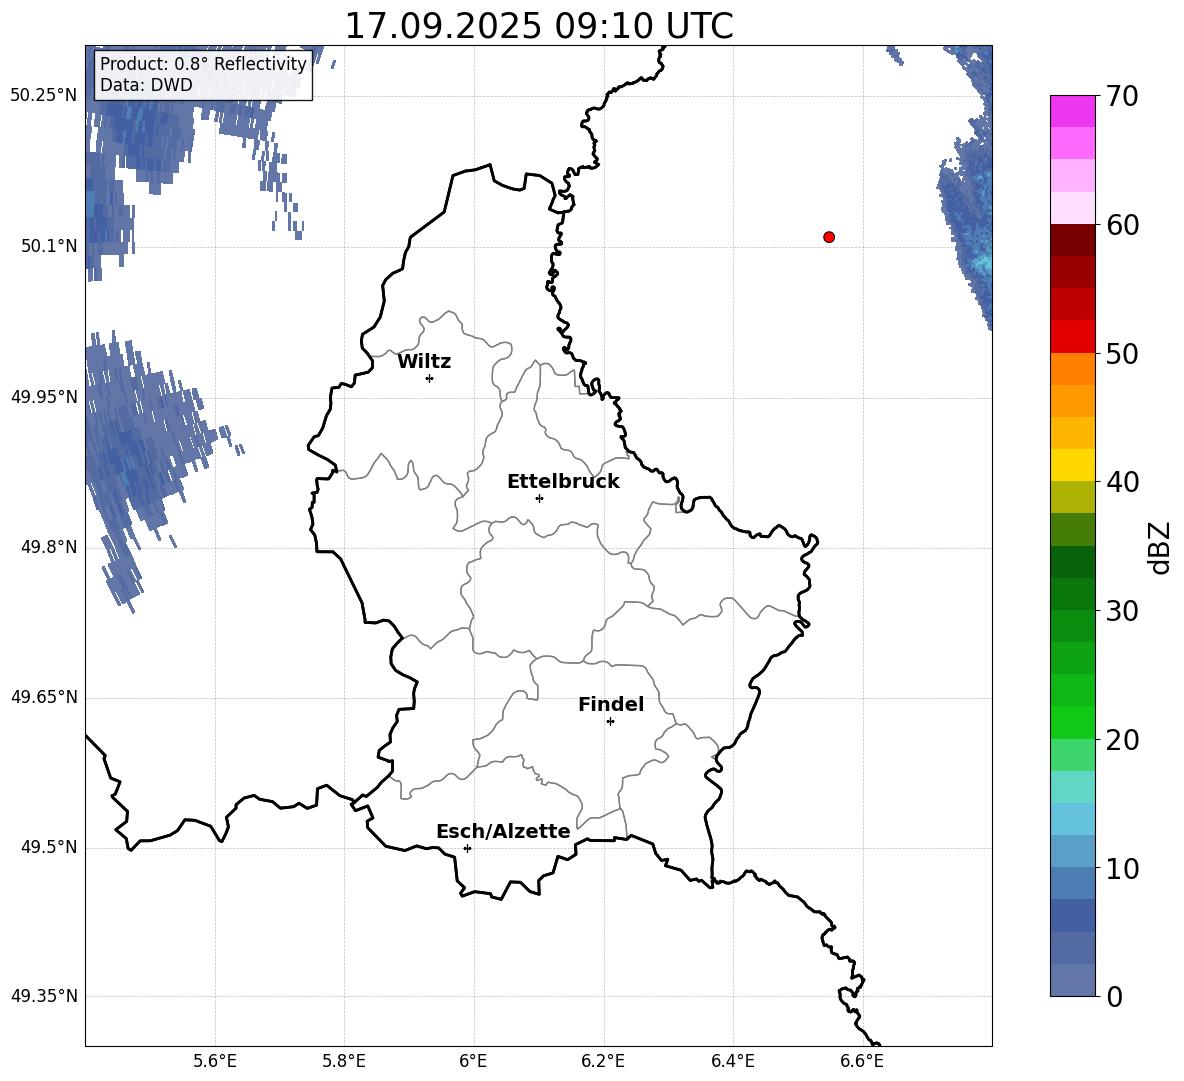Image resolution: width=1184 pixels, height=1081 pixels.
Task: Click the Ettelbruck station cross marker
Action: [539, 498]
